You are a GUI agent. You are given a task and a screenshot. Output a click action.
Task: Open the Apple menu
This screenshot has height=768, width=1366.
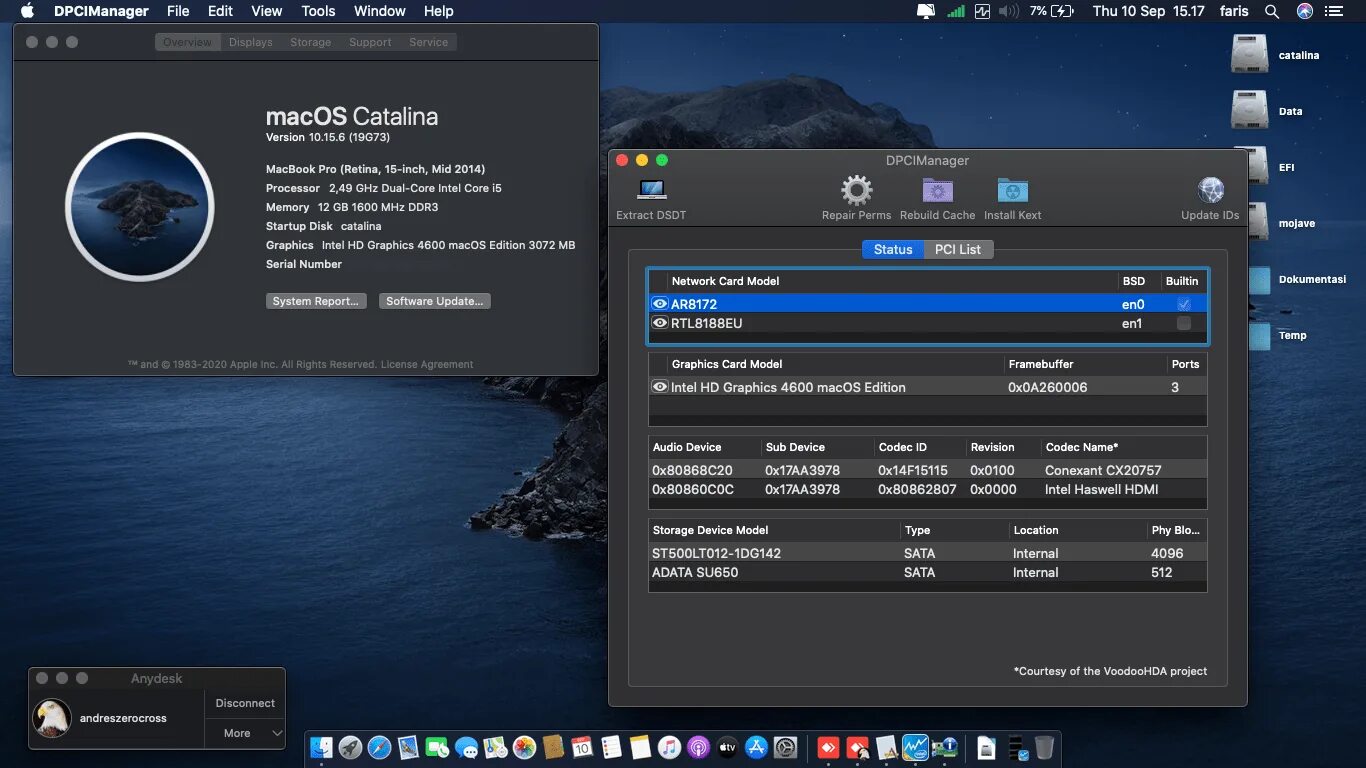(27, 11)
